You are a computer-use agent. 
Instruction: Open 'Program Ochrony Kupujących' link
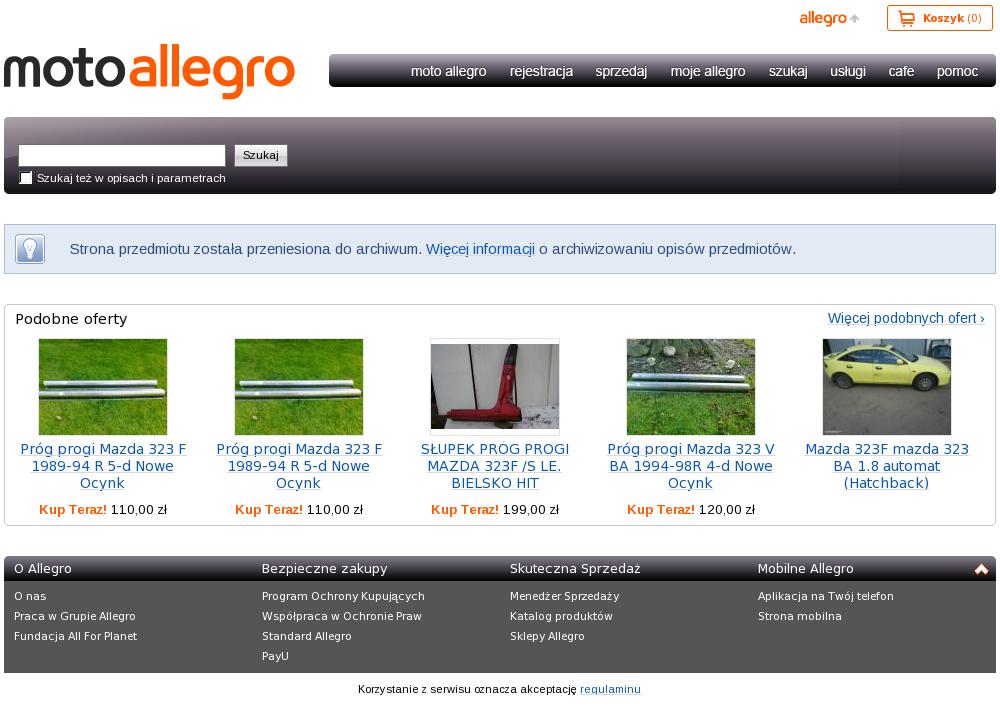343,596
